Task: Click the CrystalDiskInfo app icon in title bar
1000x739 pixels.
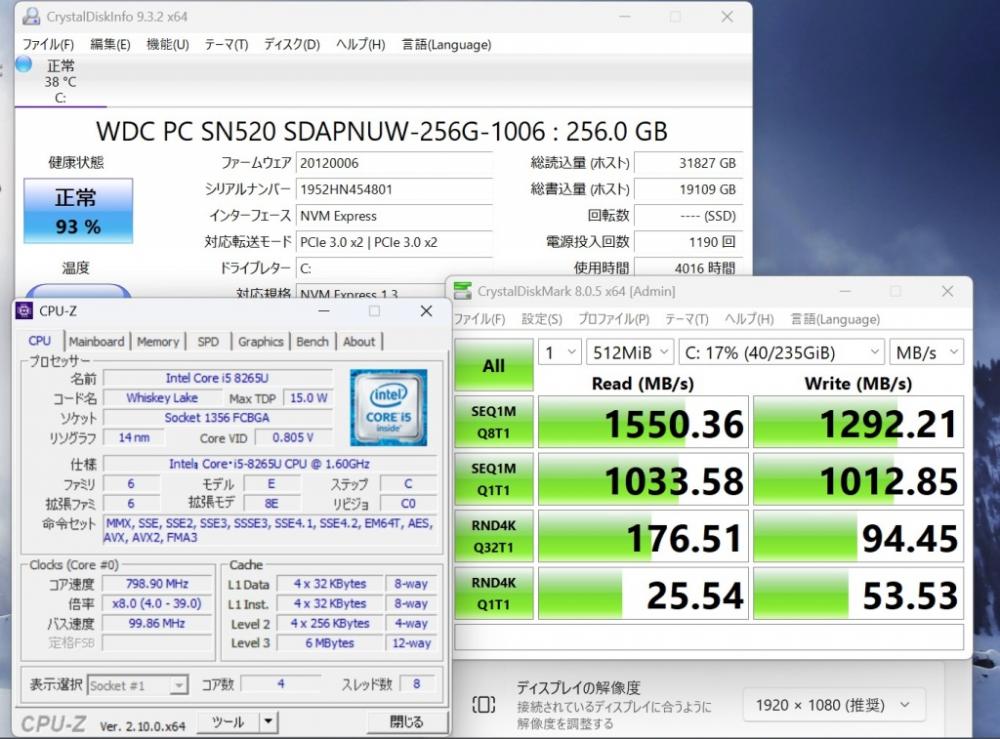Action: coord(30,16)
